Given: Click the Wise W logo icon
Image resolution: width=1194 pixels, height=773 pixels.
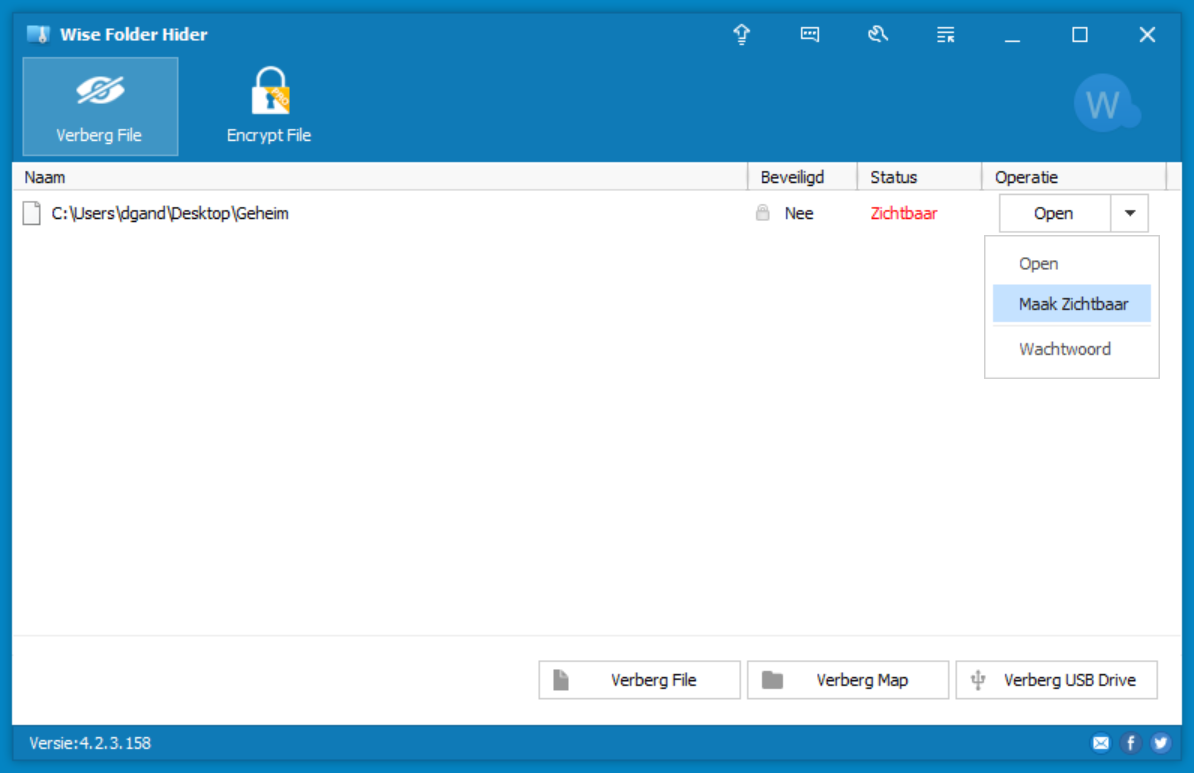Looking at the screenshot, I should tap(1106, 104).
